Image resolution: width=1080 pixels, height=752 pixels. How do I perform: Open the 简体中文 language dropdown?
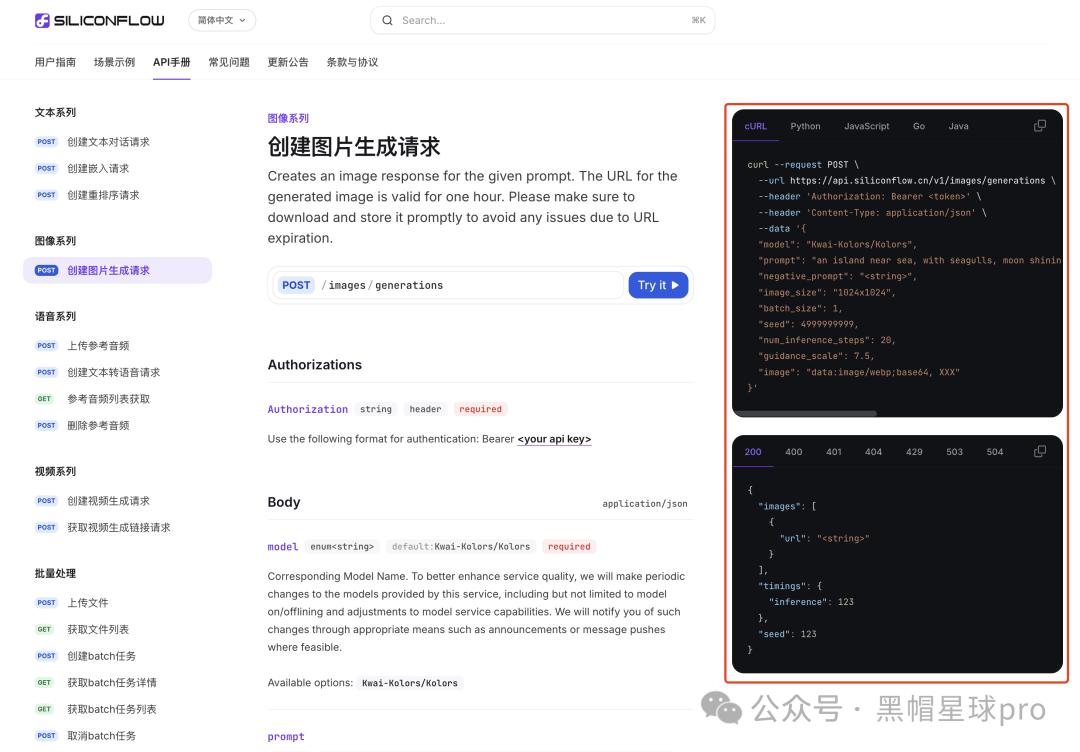click(x=222, y=21)
